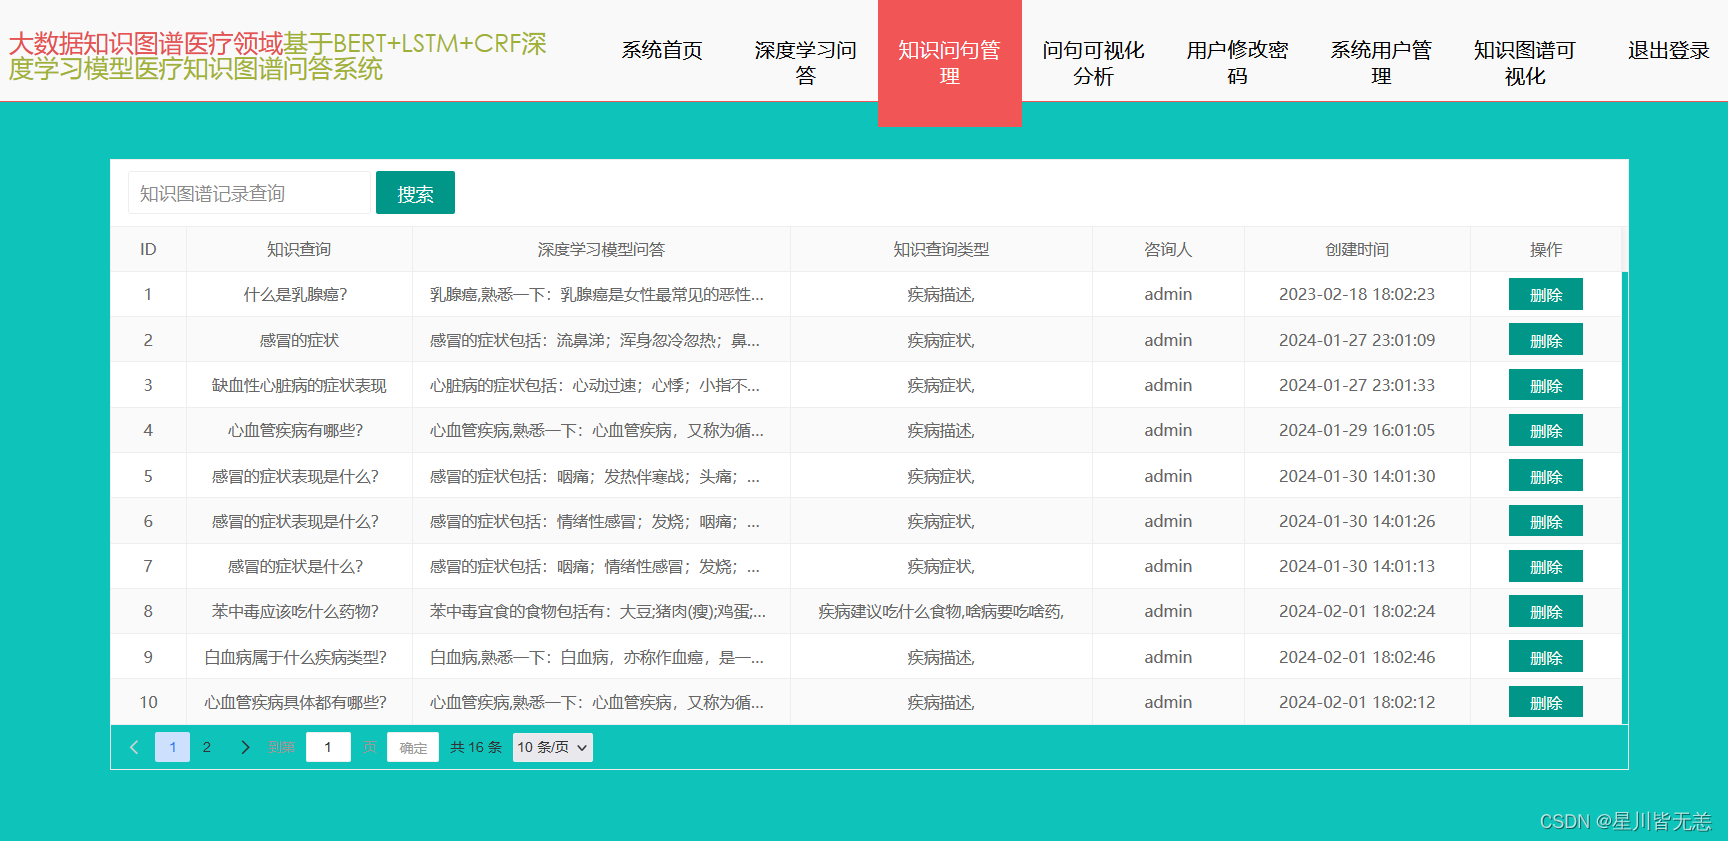This screenshot has height=841, width=1728.
Task: Delete record 8 about 苯中毒
Action: 1546,612
